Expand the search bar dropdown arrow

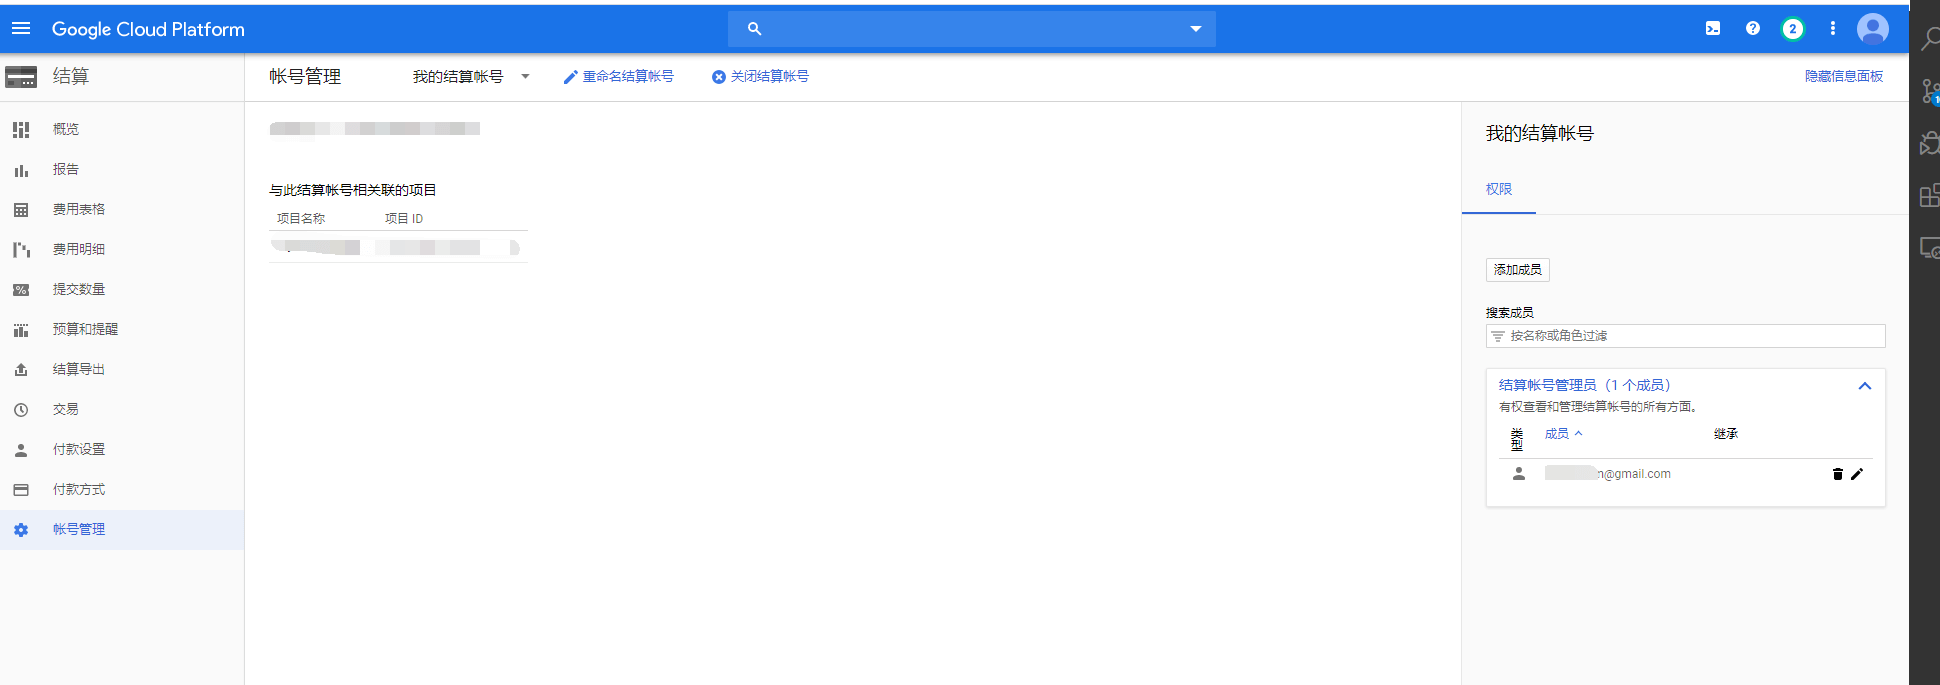tap(1196, 29)
